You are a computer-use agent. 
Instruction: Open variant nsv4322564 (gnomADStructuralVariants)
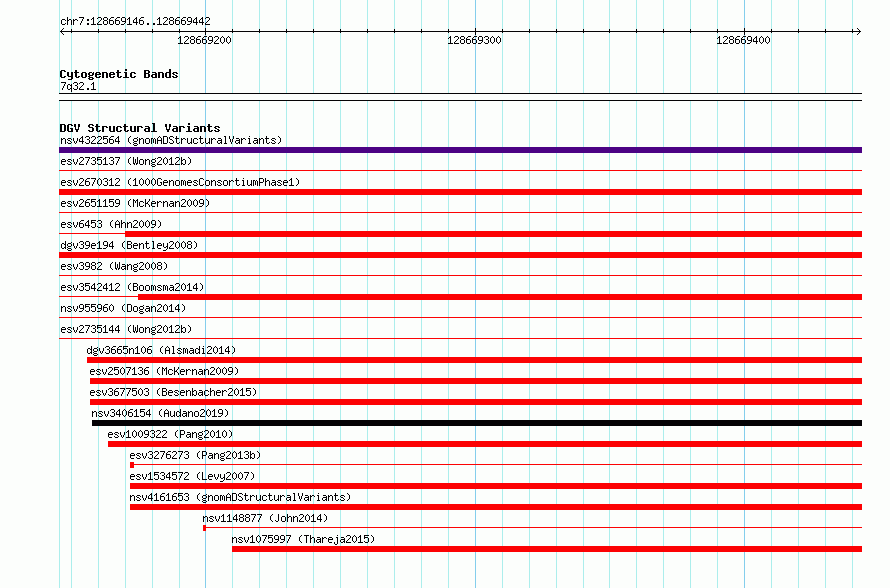click(x=171, y=140)
